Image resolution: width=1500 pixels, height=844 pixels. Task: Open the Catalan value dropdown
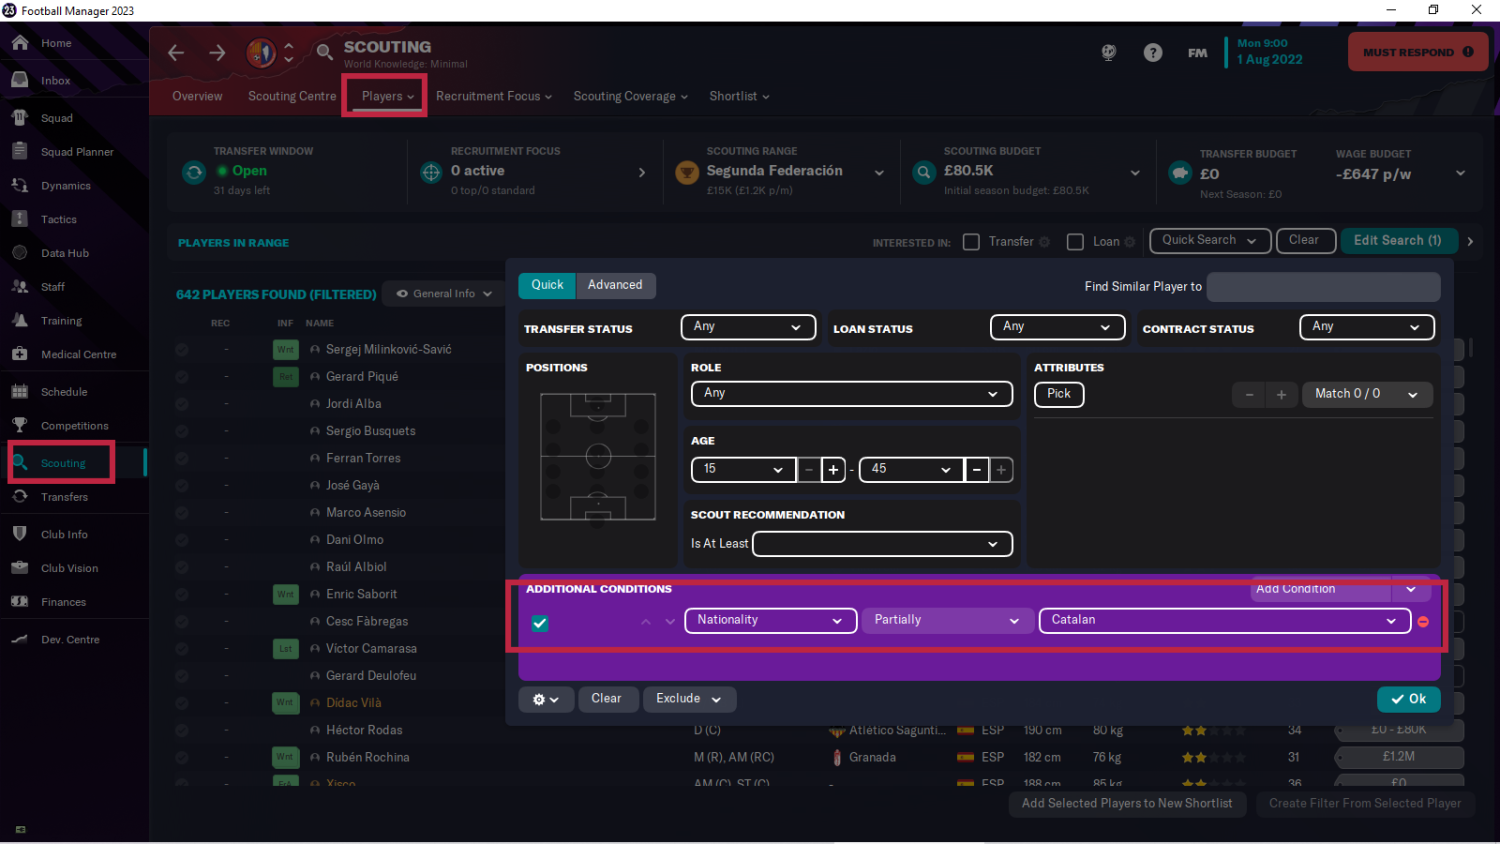(x=1225, y=620)
